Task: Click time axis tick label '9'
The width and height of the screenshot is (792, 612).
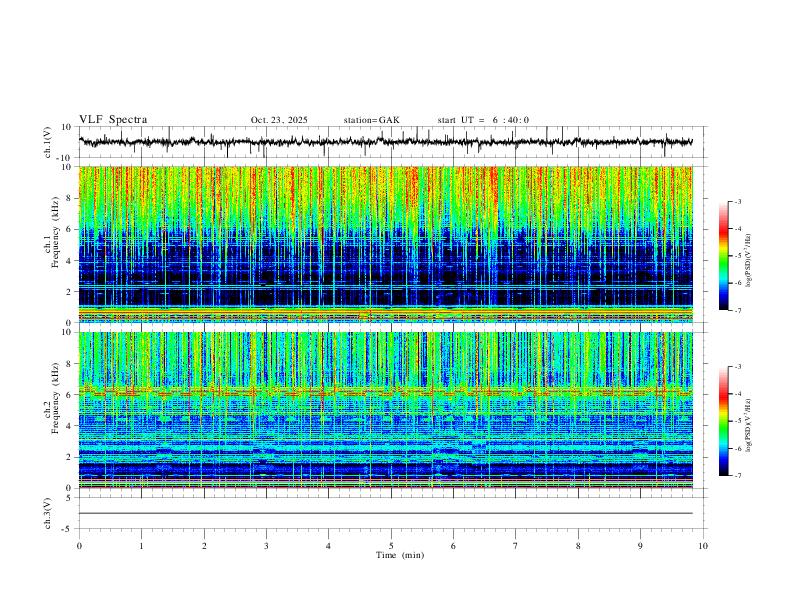Action: point(640,546)
